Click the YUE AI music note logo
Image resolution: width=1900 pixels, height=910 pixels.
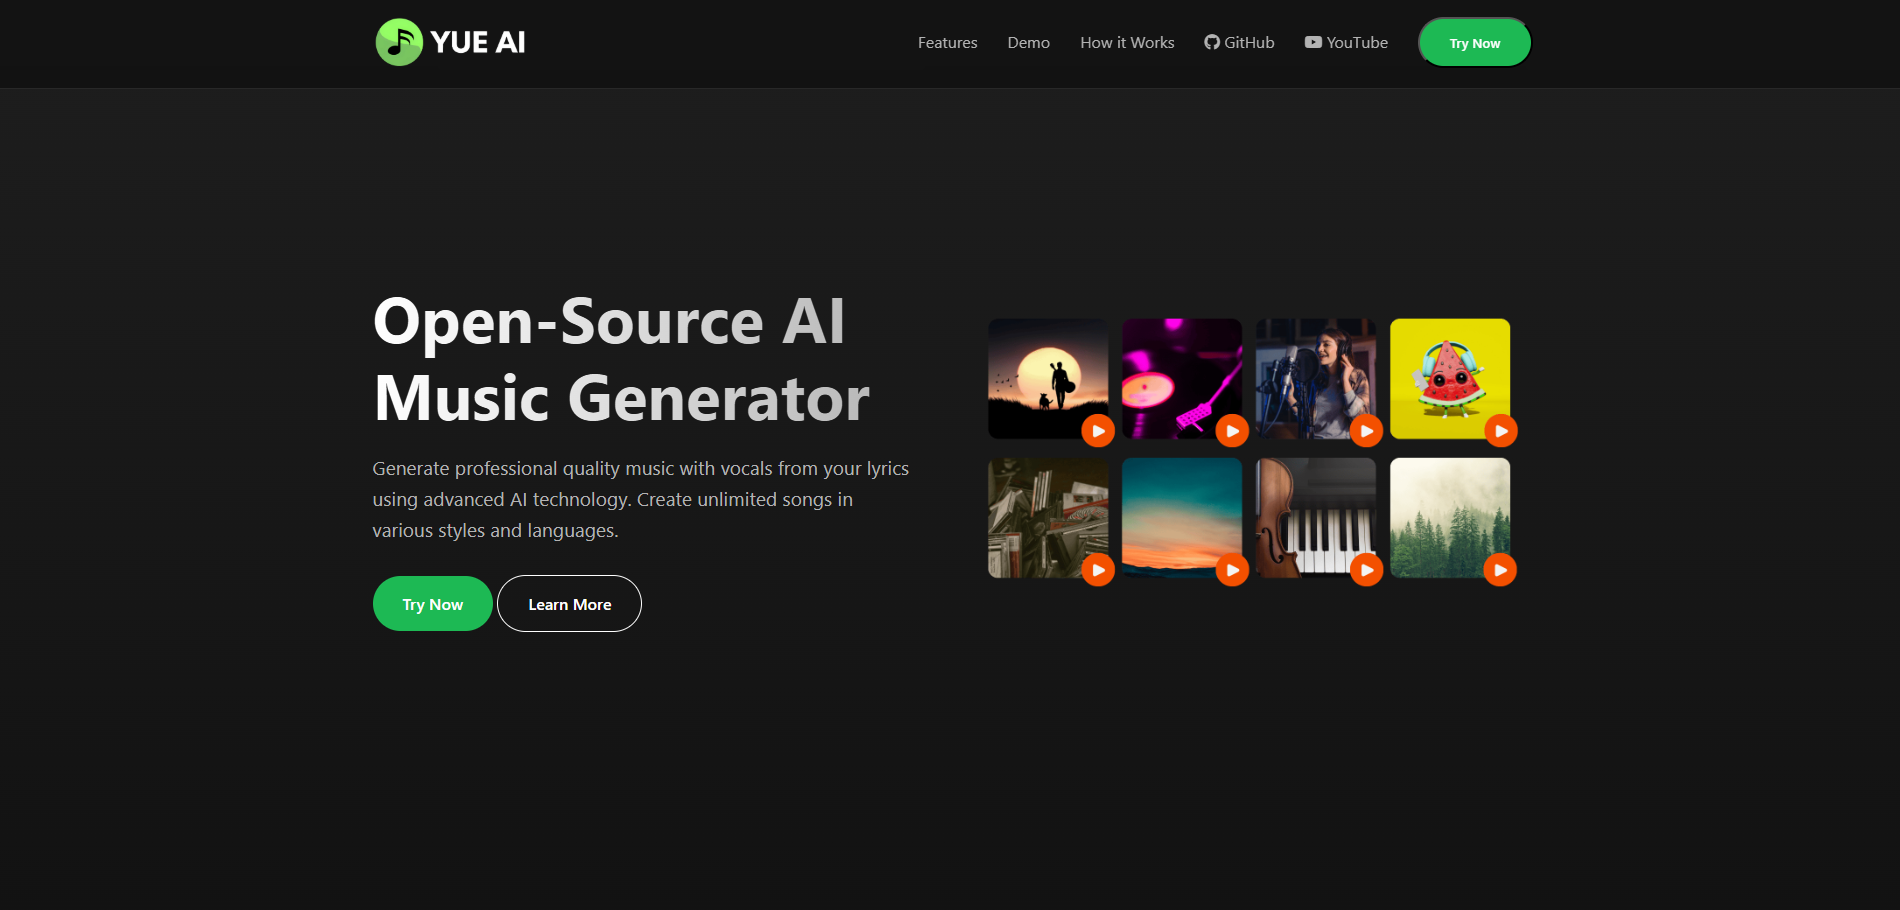[x=399, y=42]
